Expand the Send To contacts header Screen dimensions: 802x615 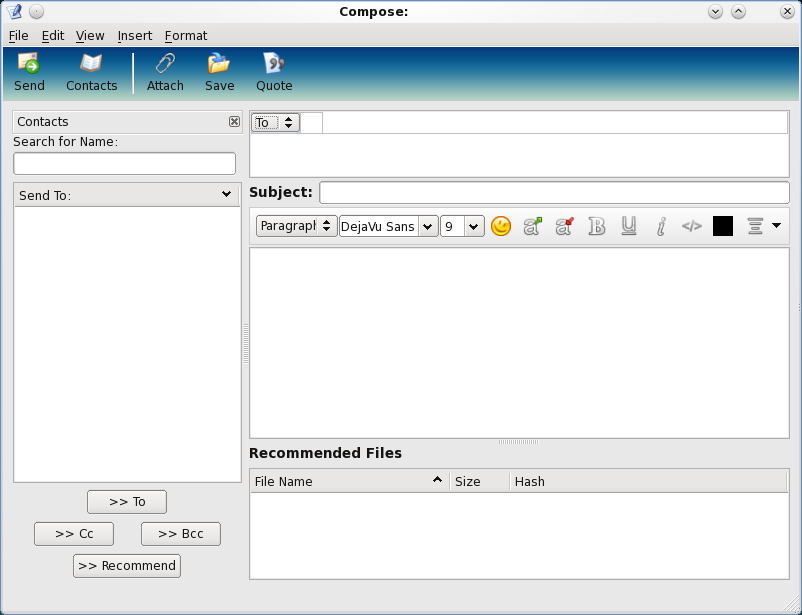tap(127, 195)
